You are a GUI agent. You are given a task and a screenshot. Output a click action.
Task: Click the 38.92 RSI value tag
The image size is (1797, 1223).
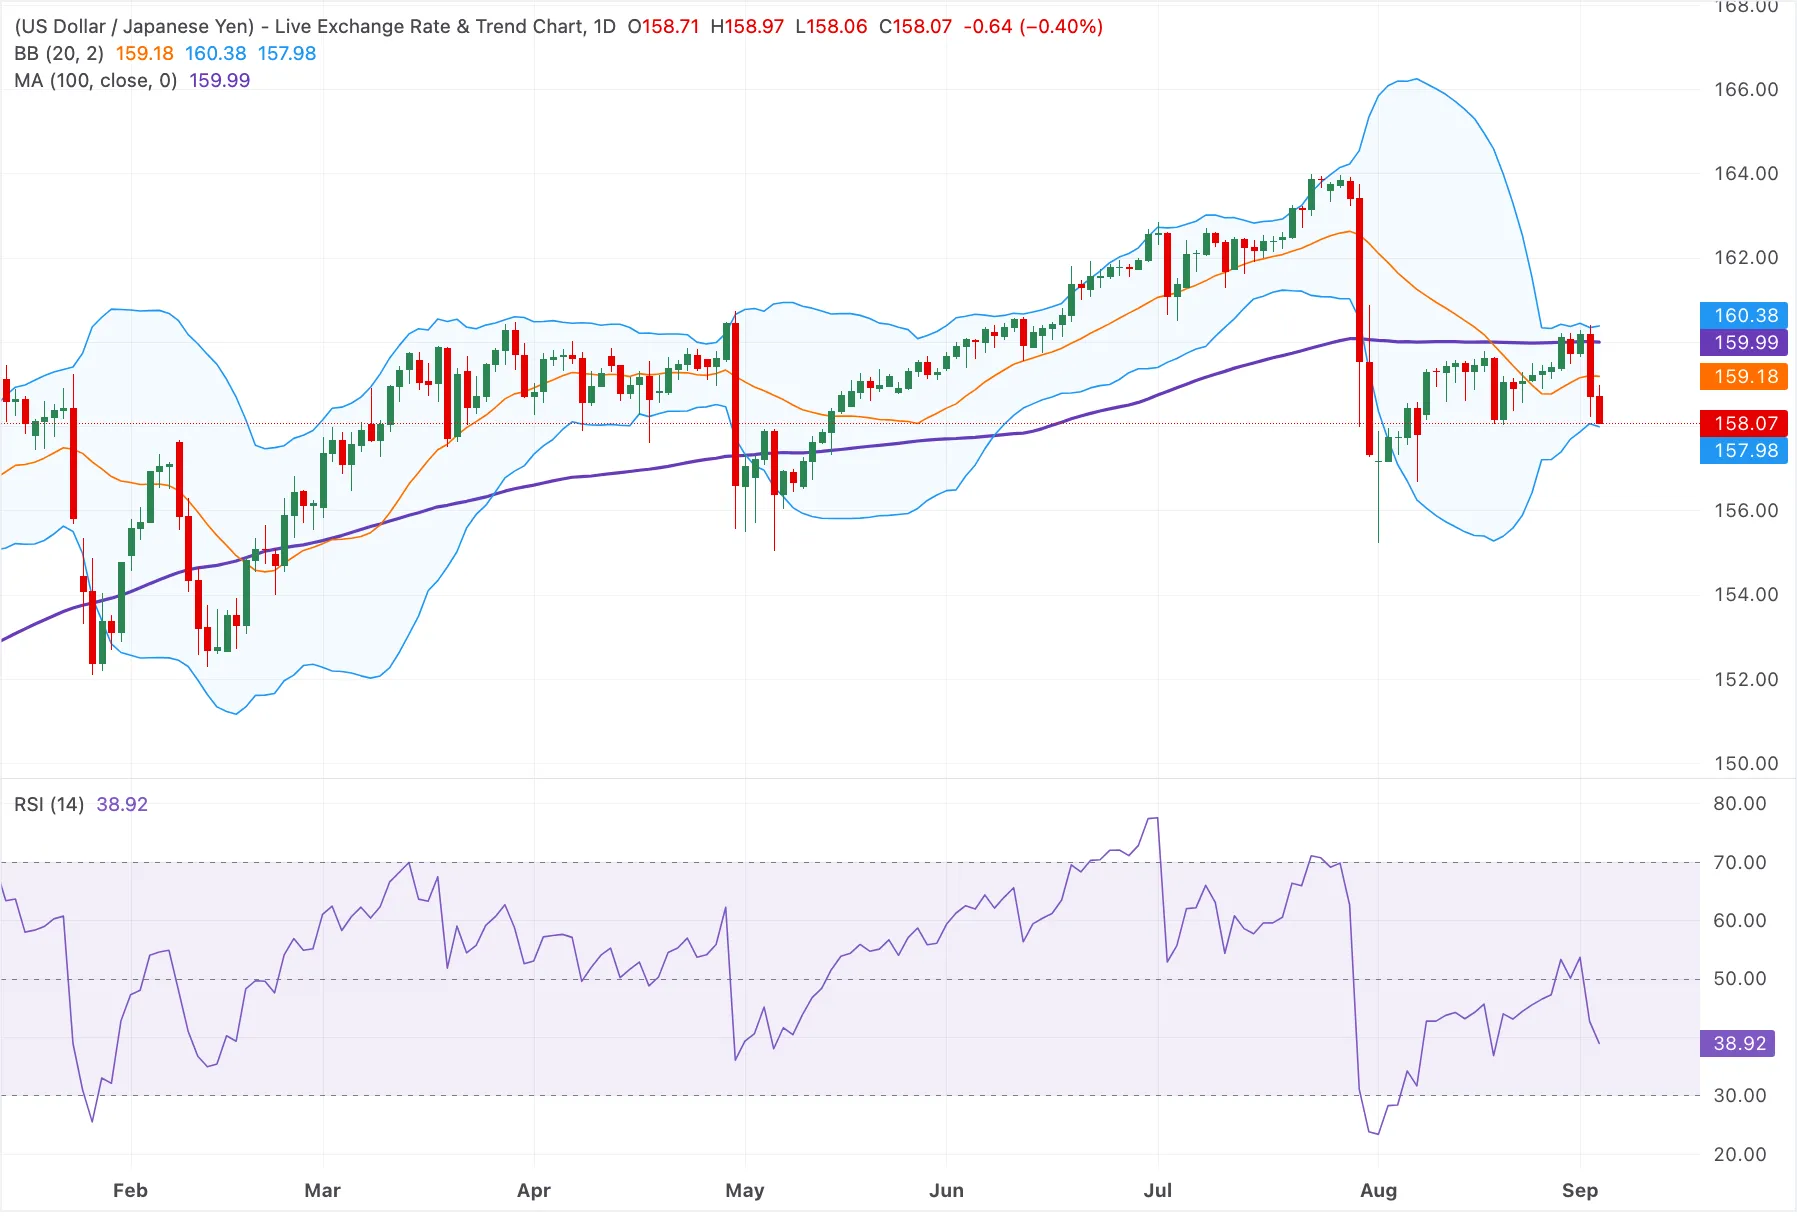pos(1740,1043)
